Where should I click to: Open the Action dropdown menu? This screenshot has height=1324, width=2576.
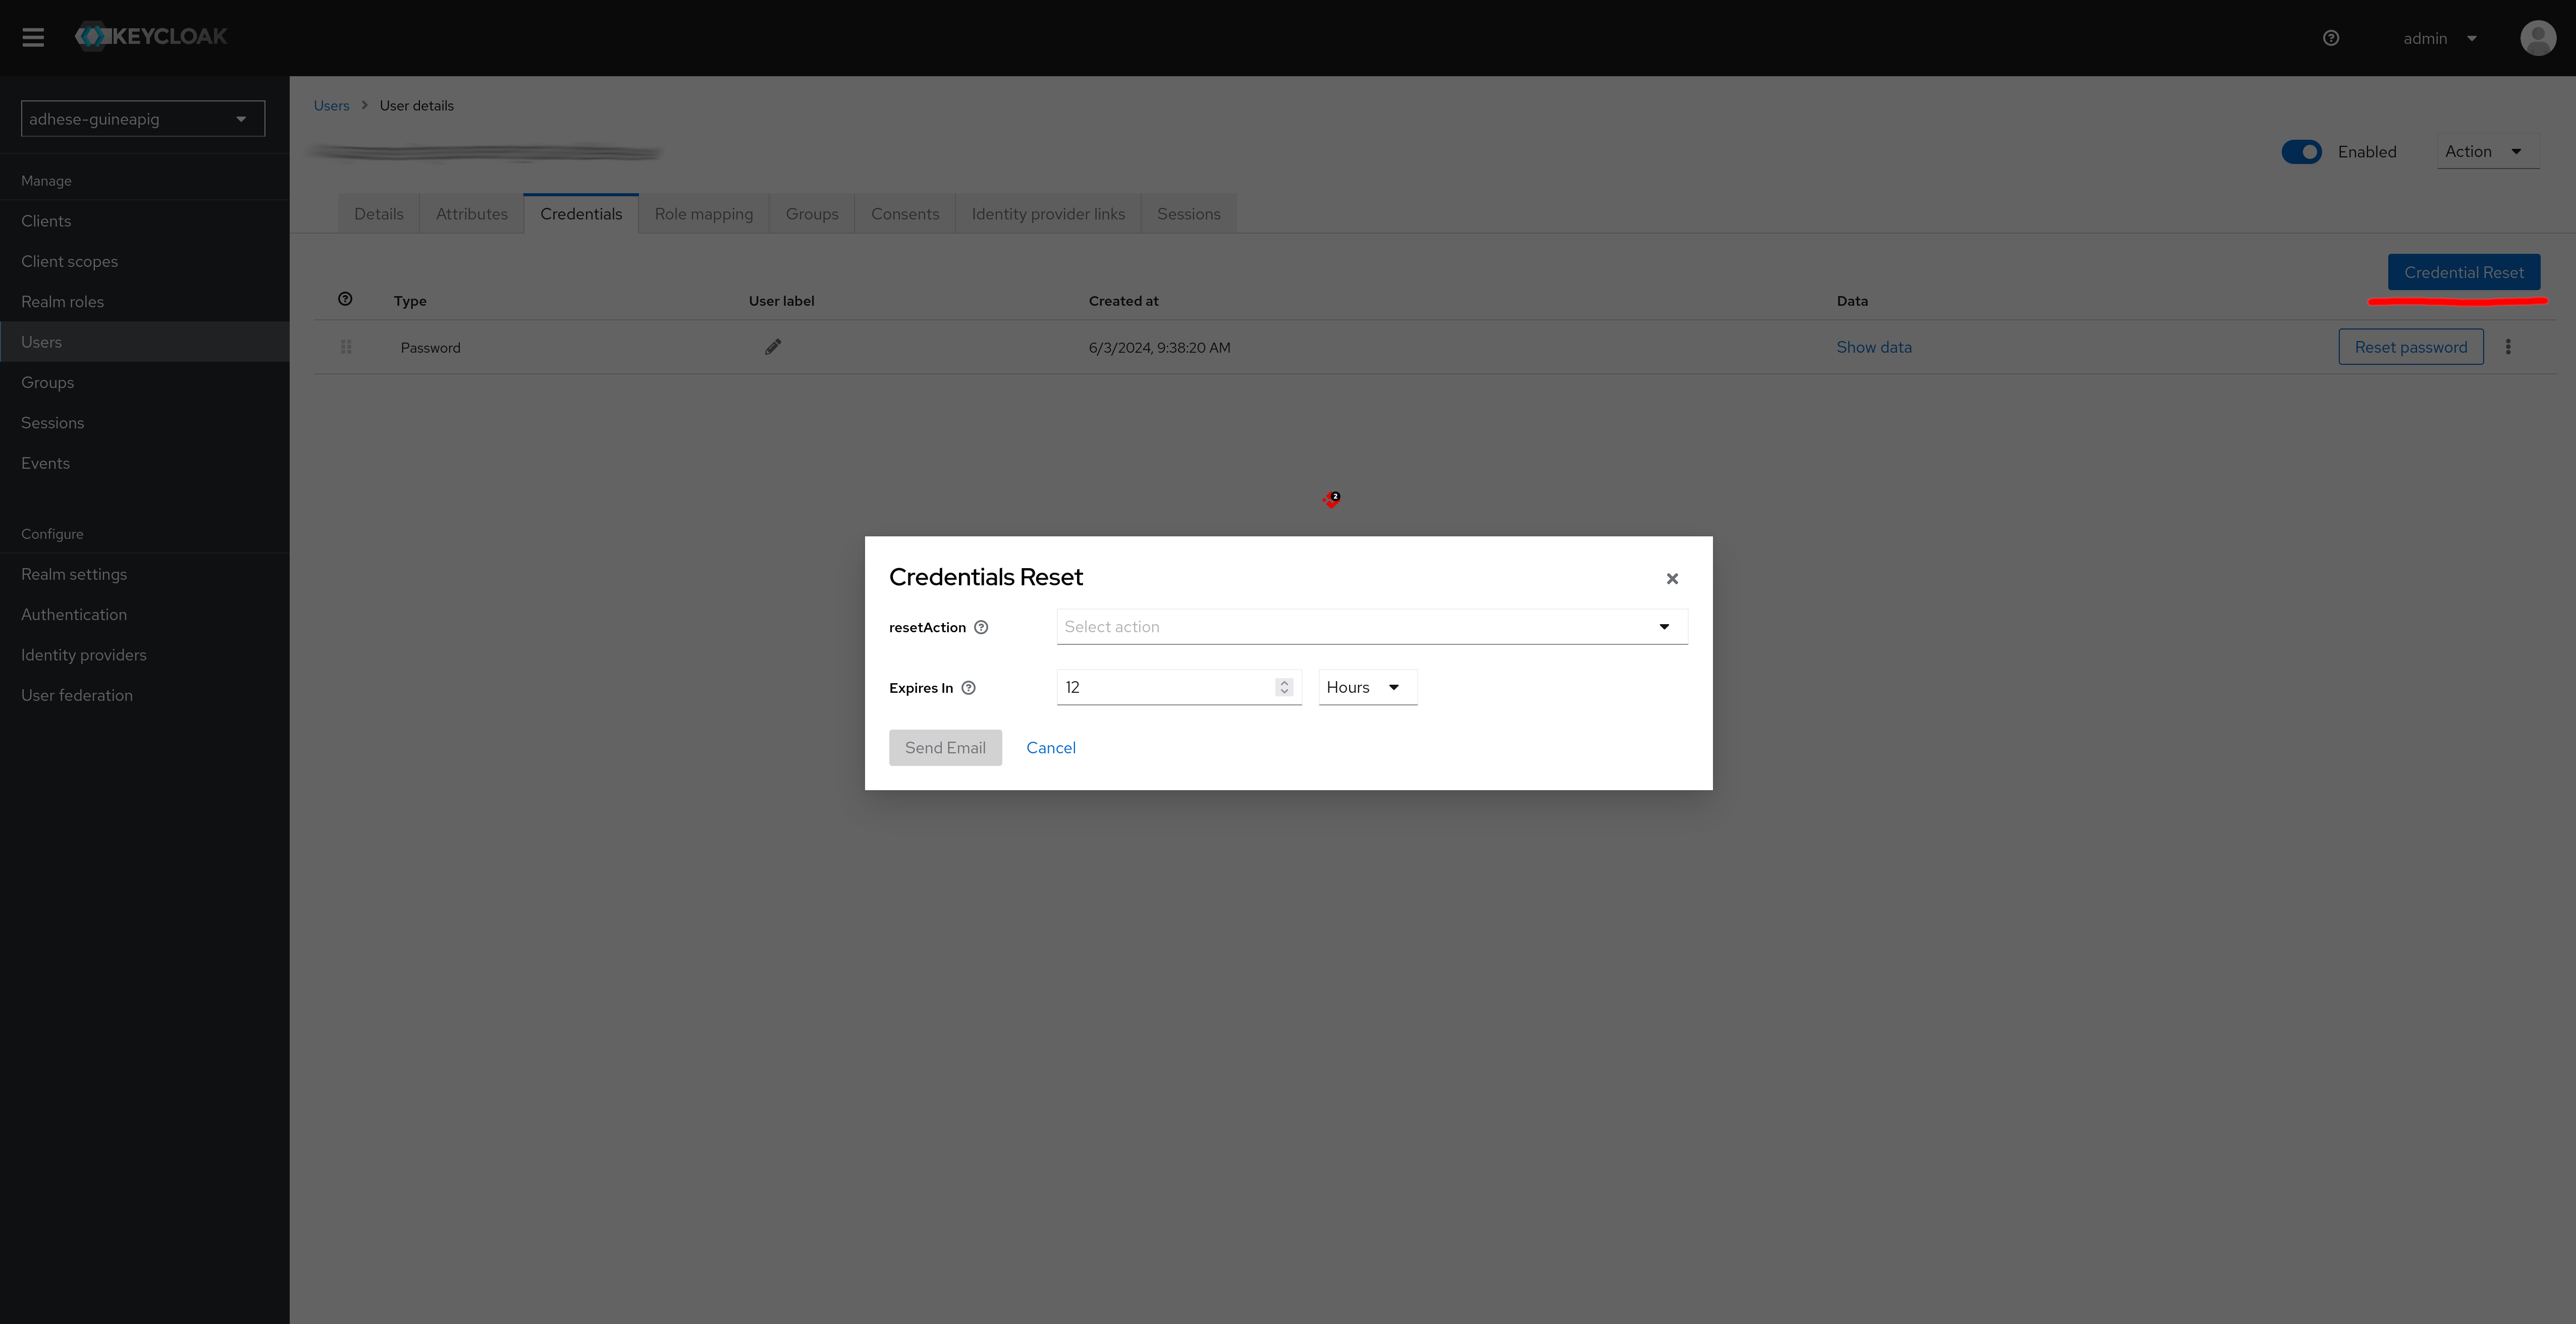(2488, 152)
